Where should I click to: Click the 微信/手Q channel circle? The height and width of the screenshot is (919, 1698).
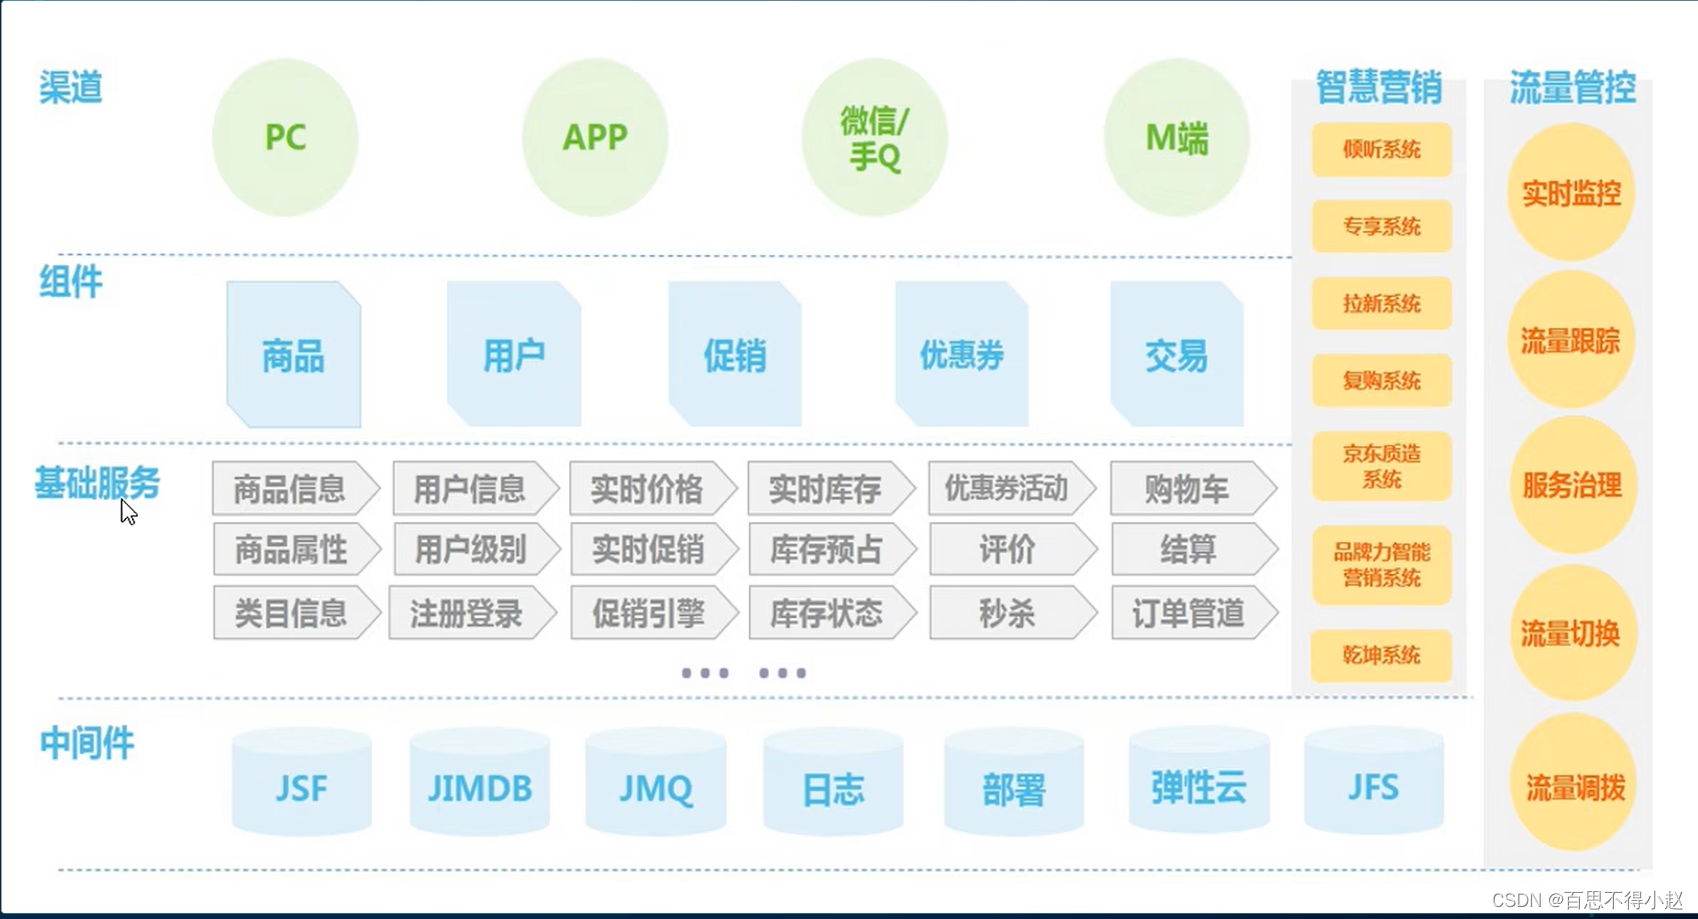874,137
